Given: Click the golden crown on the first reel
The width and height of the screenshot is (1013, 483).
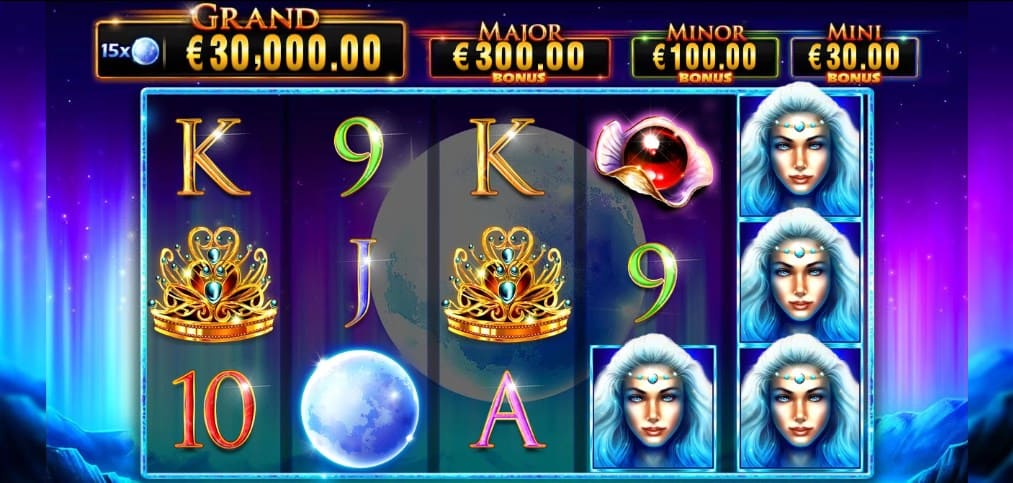Looking at the screenshot, I should pyautogui.click(x=214, y=283).
